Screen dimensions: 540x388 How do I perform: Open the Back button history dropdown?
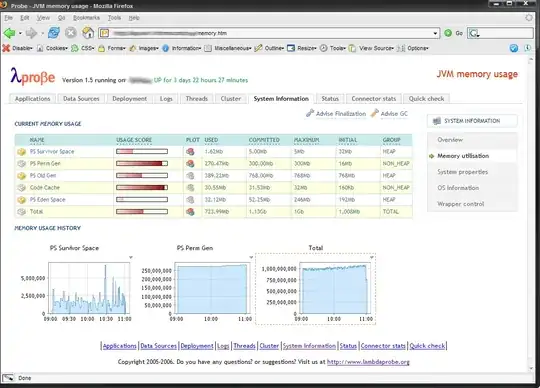(x=20, y=33)
